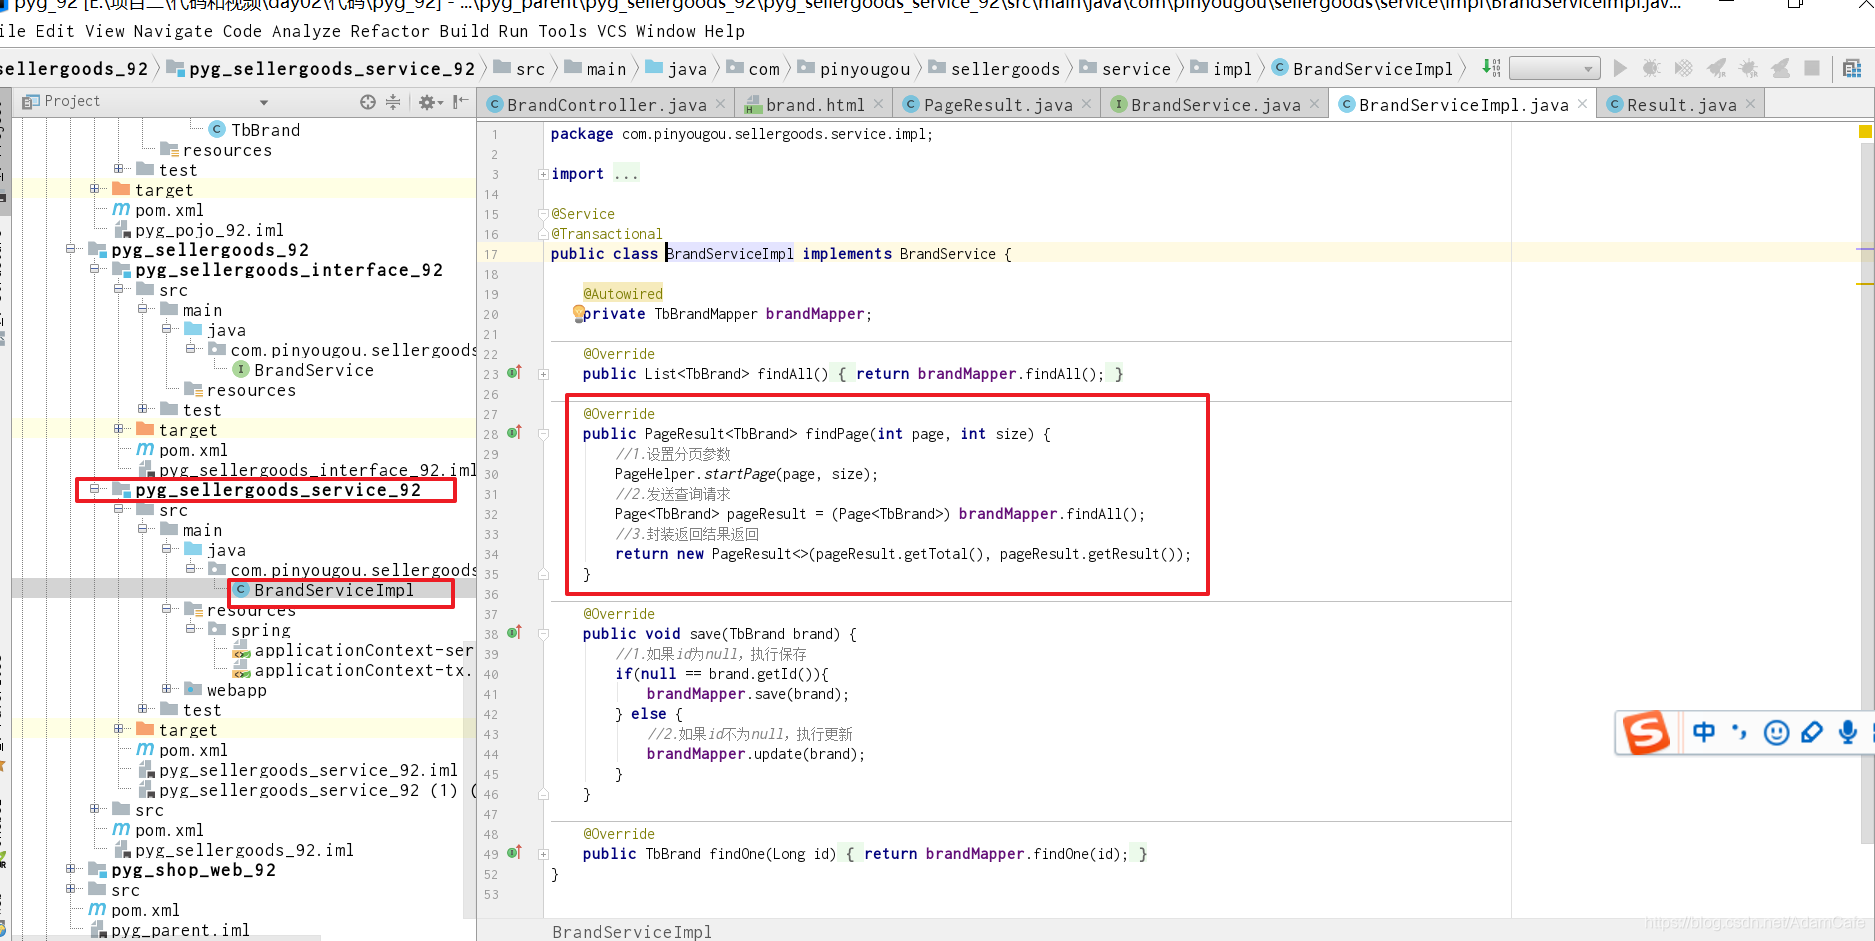This screenshot has height=941, width=1875.
Task: Expand the webapp folder node
Action: (166, 688)
